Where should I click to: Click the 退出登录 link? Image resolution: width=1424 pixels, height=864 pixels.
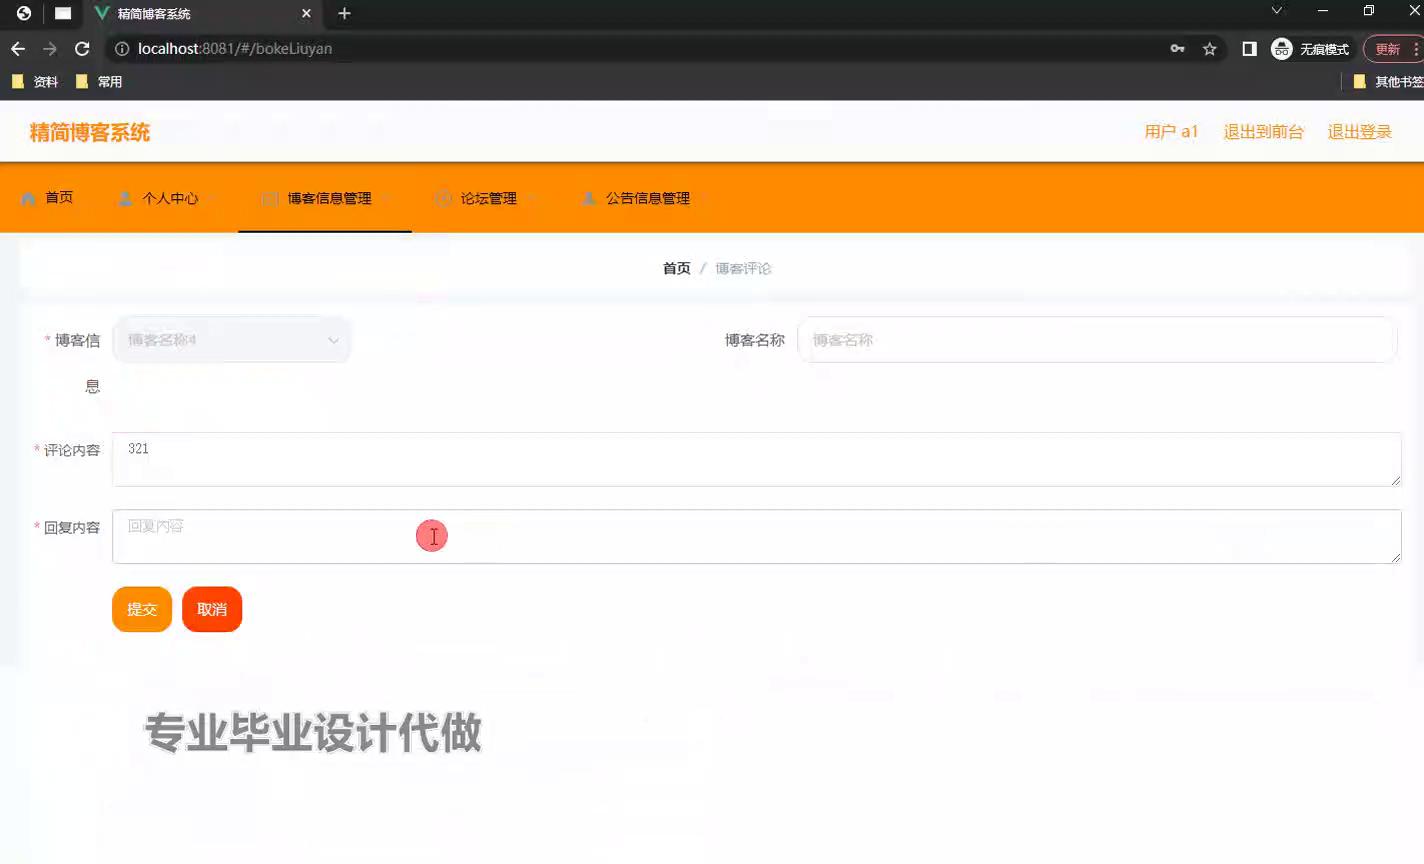(x=1359, y=132)
